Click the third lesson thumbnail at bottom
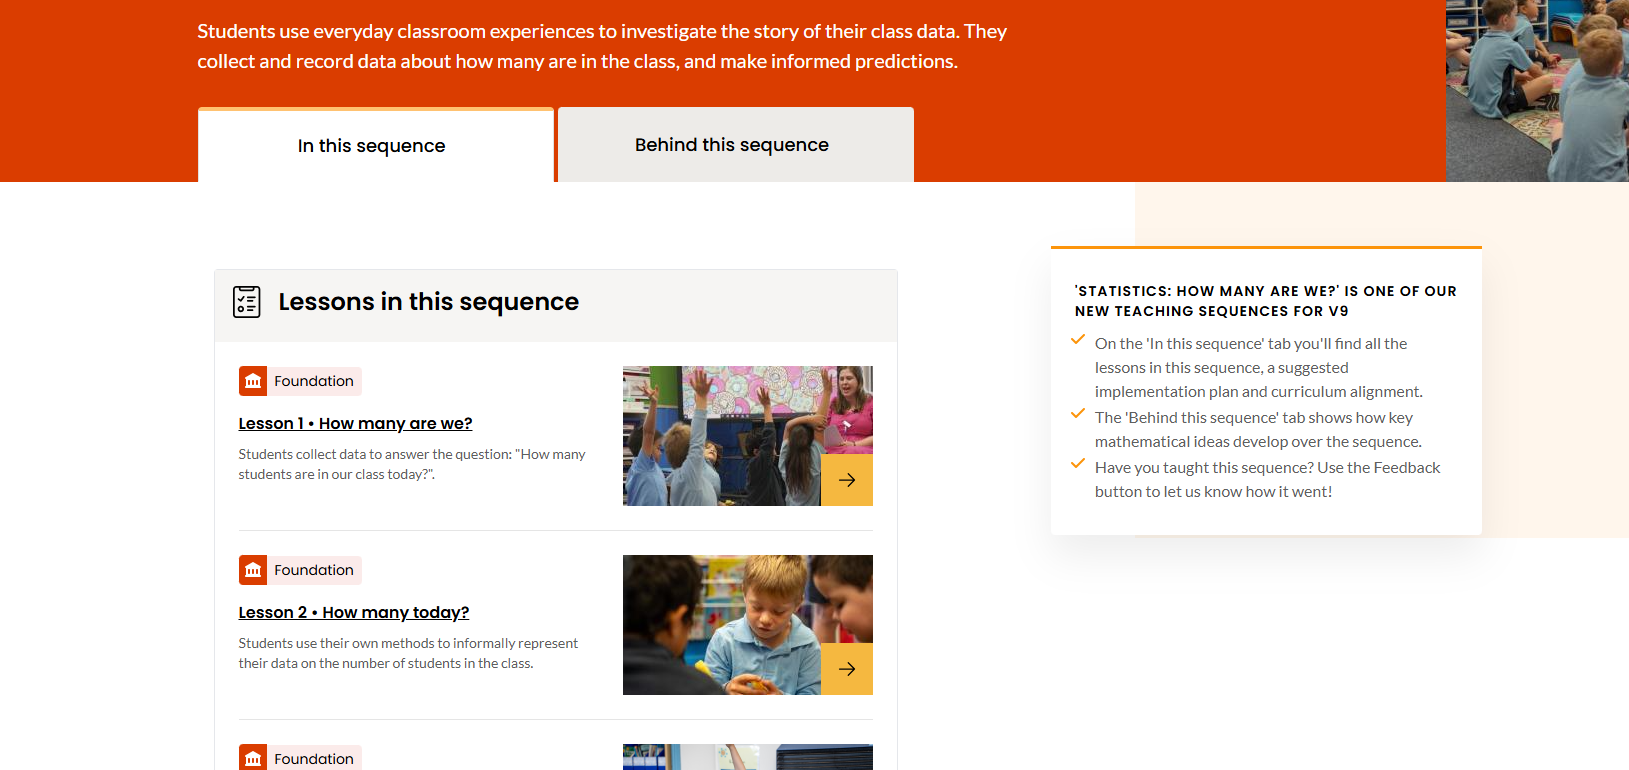 coord(747,757)
